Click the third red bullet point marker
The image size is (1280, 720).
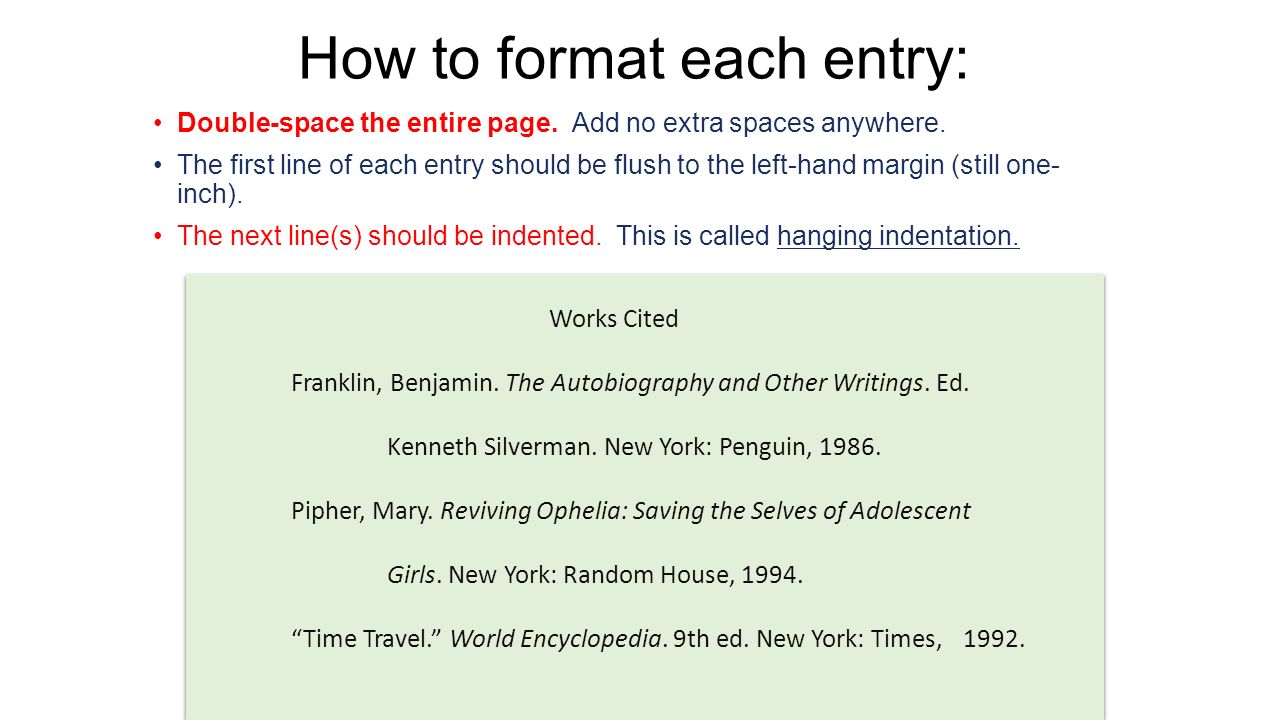(157, 237)
